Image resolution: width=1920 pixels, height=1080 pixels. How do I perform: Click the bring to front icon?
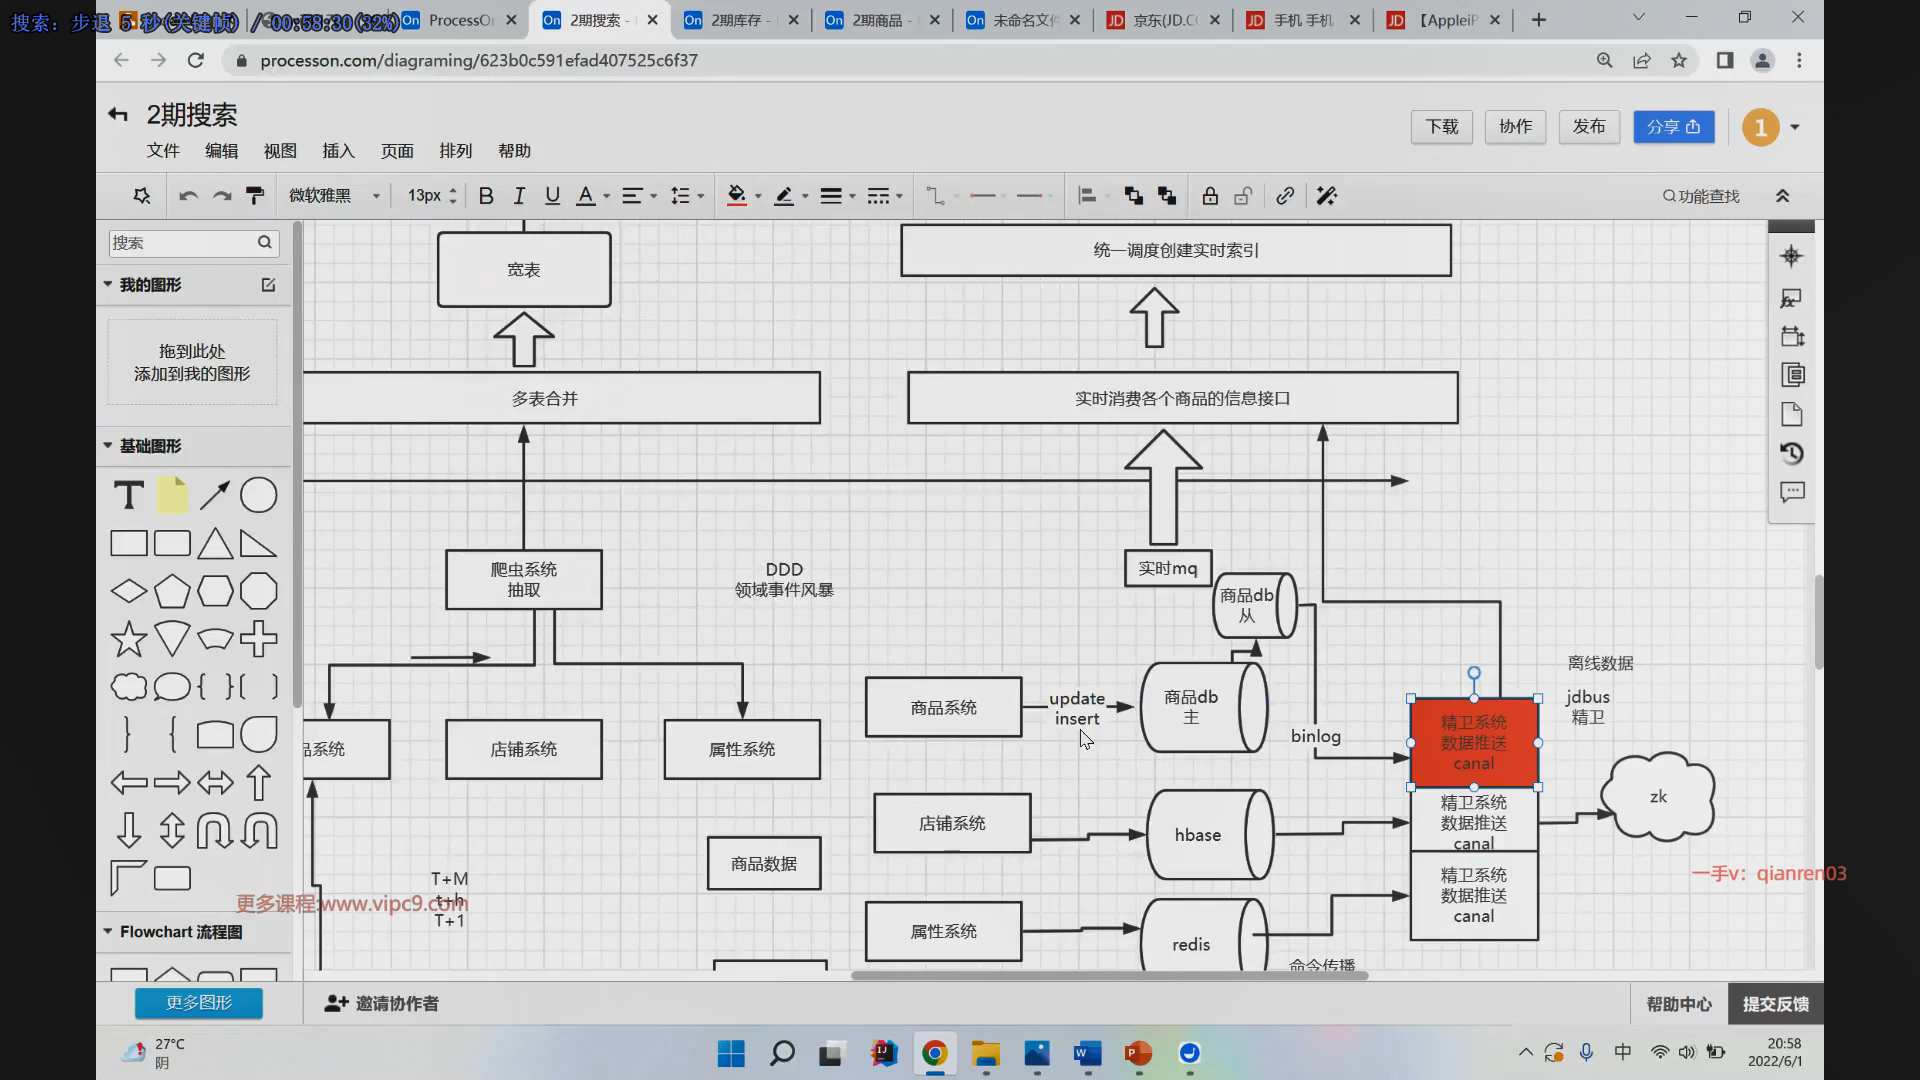[x=1133, y=196]
